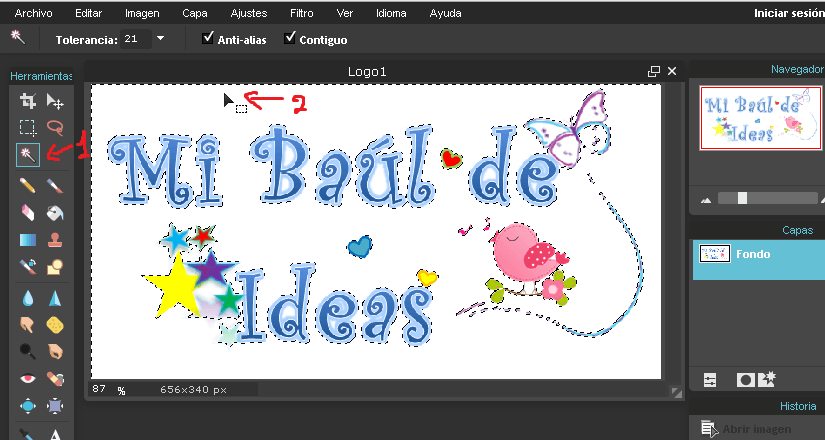
Task: Select the Move tool
Action: (56, 101)
